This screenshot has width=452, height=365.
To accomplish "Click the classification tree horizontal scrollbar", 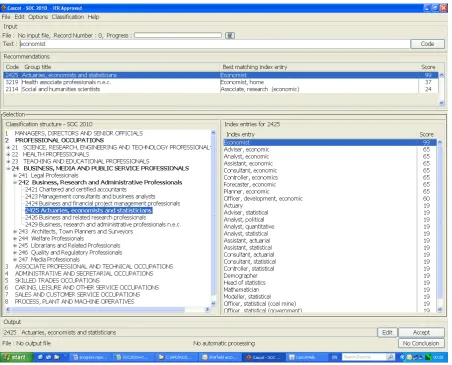I will pyautogui.click(x=108, y=309).
